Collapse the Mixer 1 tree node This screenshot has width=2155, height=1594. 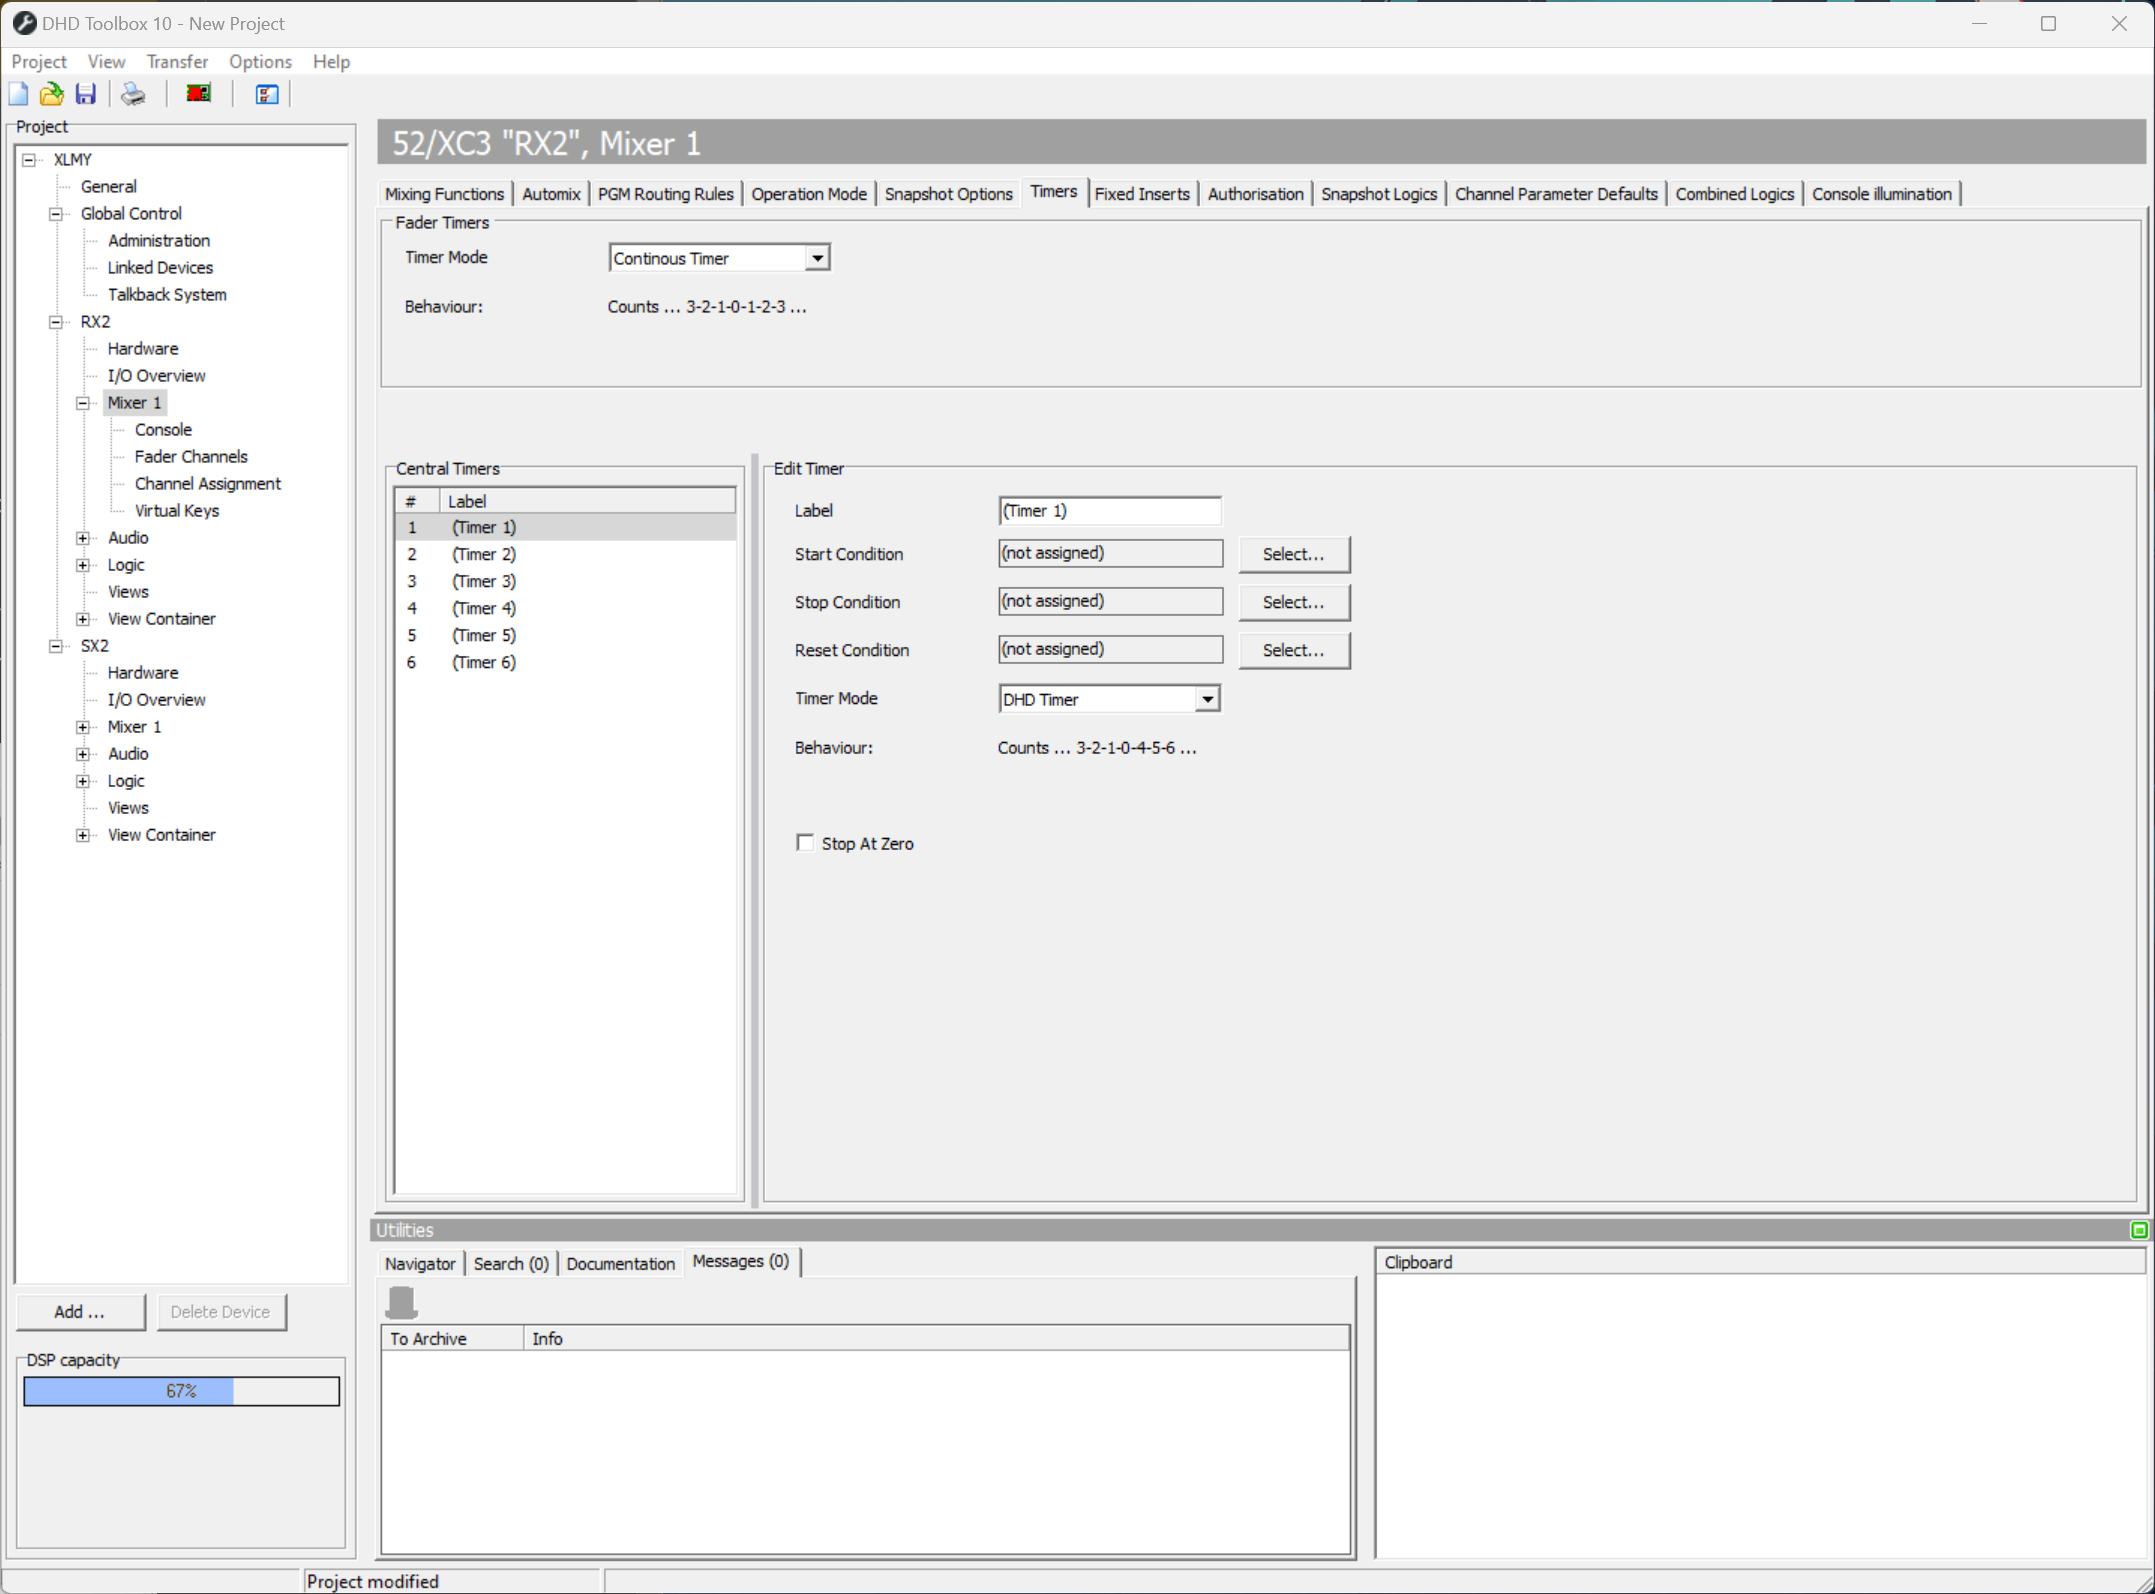pos(84,402)
